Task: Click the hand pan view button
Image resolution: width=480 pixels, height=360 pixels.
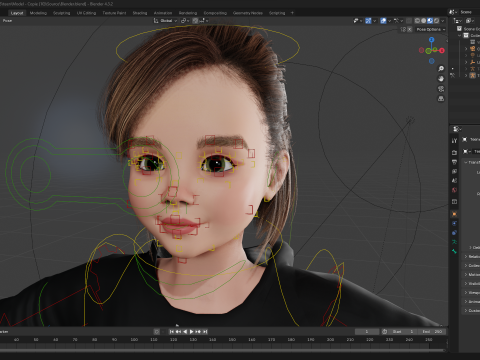Action: click(x=441, y=79)
